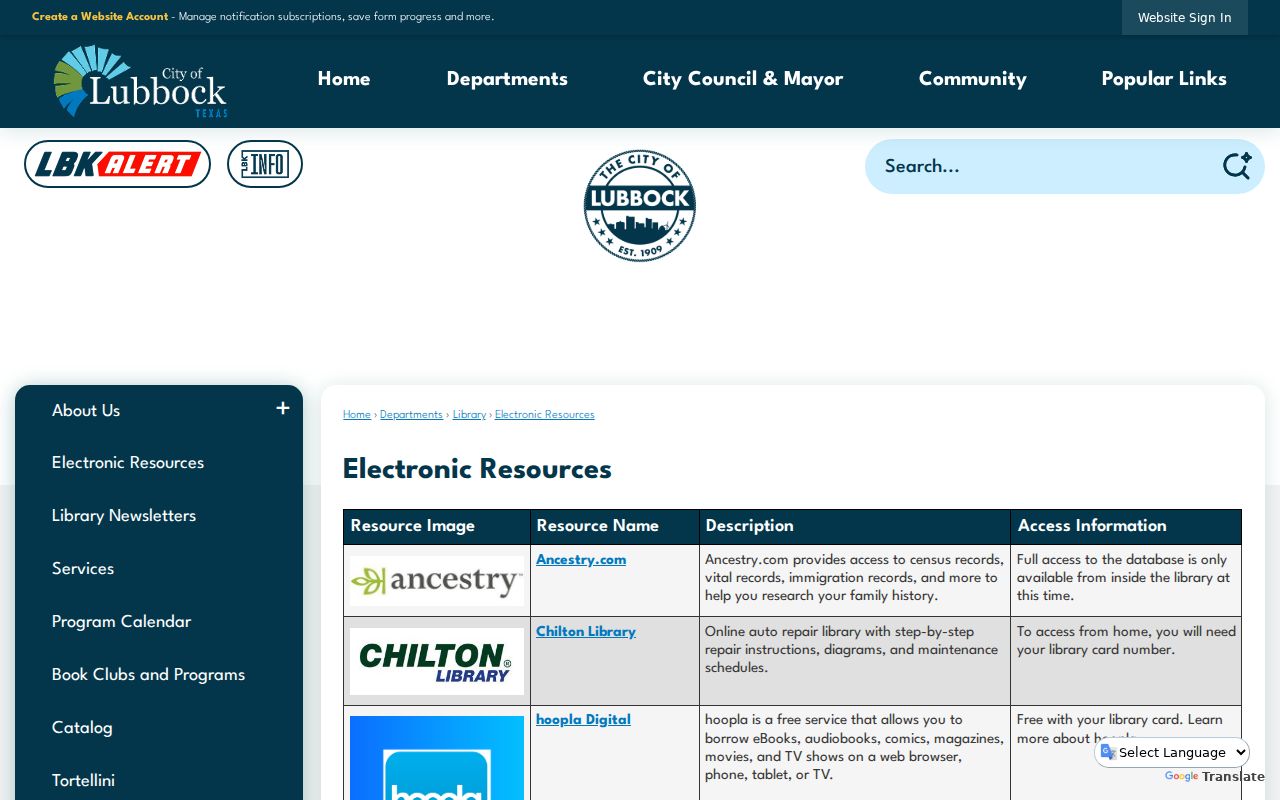
Task: Open the Select Language dropdown
Action: point(1174,752)
